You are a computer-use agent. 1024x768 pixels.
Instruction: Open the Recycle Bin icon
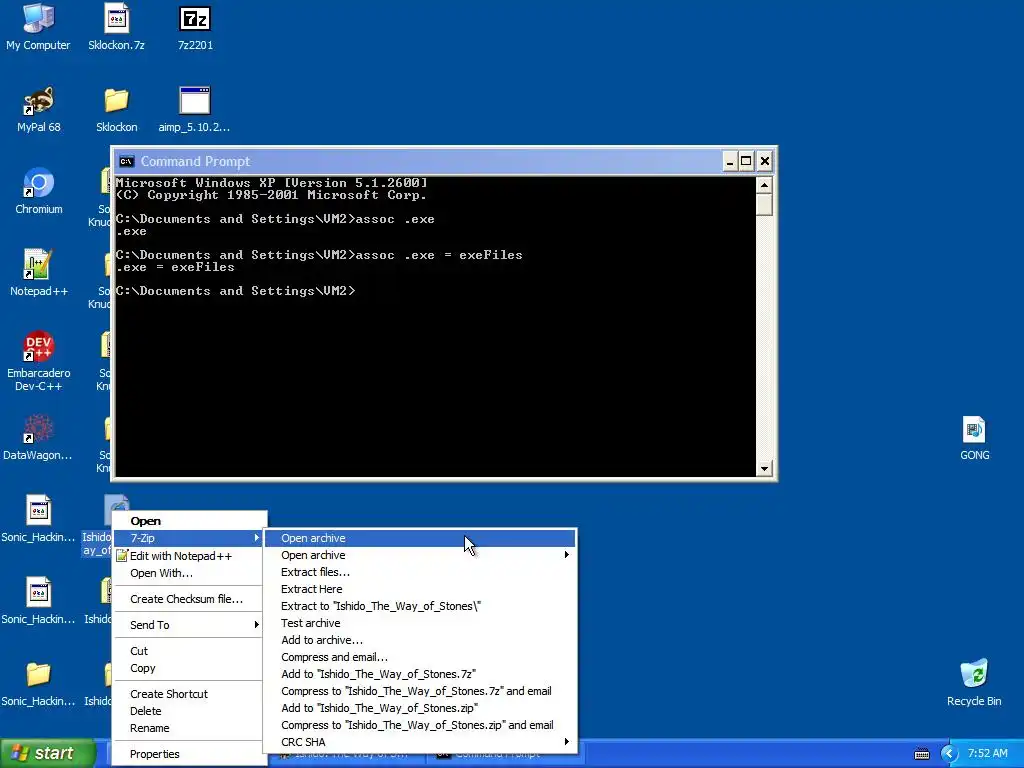click(x=974, y=683)
